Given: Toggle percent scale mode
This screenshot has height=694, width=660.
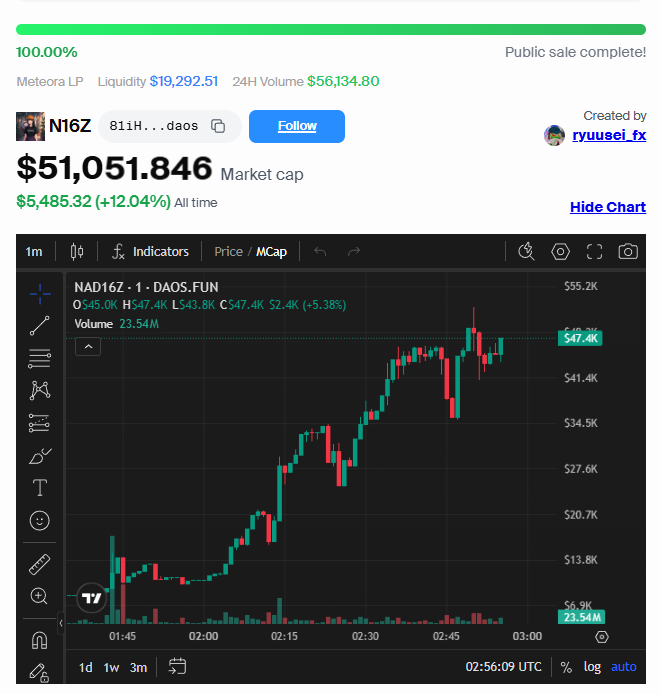Looking at the screenshot, I should tap(566, 667).
